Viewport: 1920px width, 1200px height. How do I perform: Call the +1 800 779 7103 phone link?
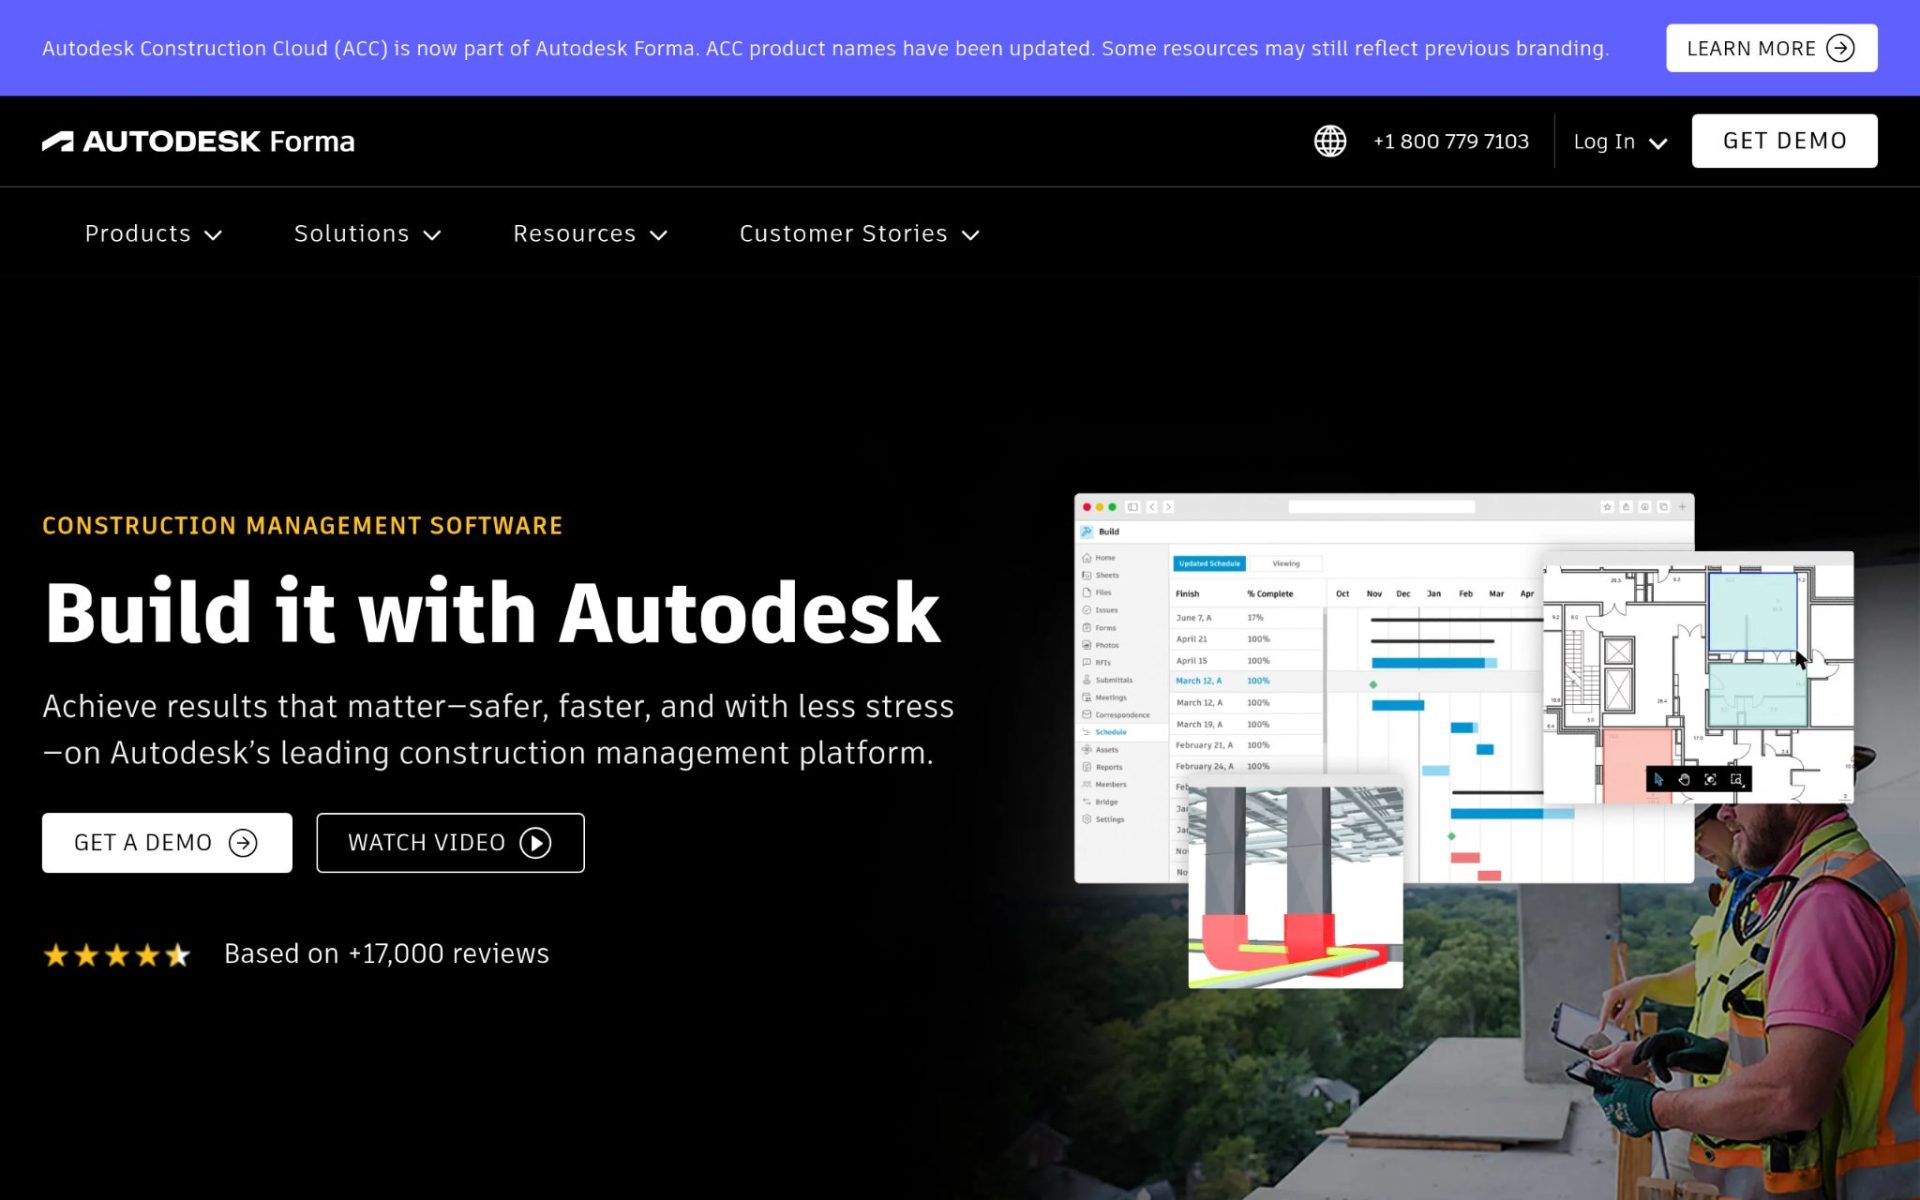[1451, 141]
